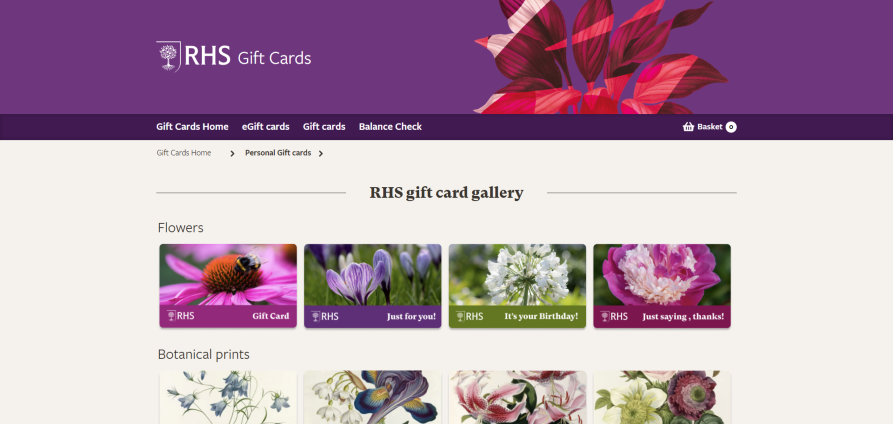893x424 pixels.
Task: Open Gift Cards Home menu item
Action: (192, 127)
